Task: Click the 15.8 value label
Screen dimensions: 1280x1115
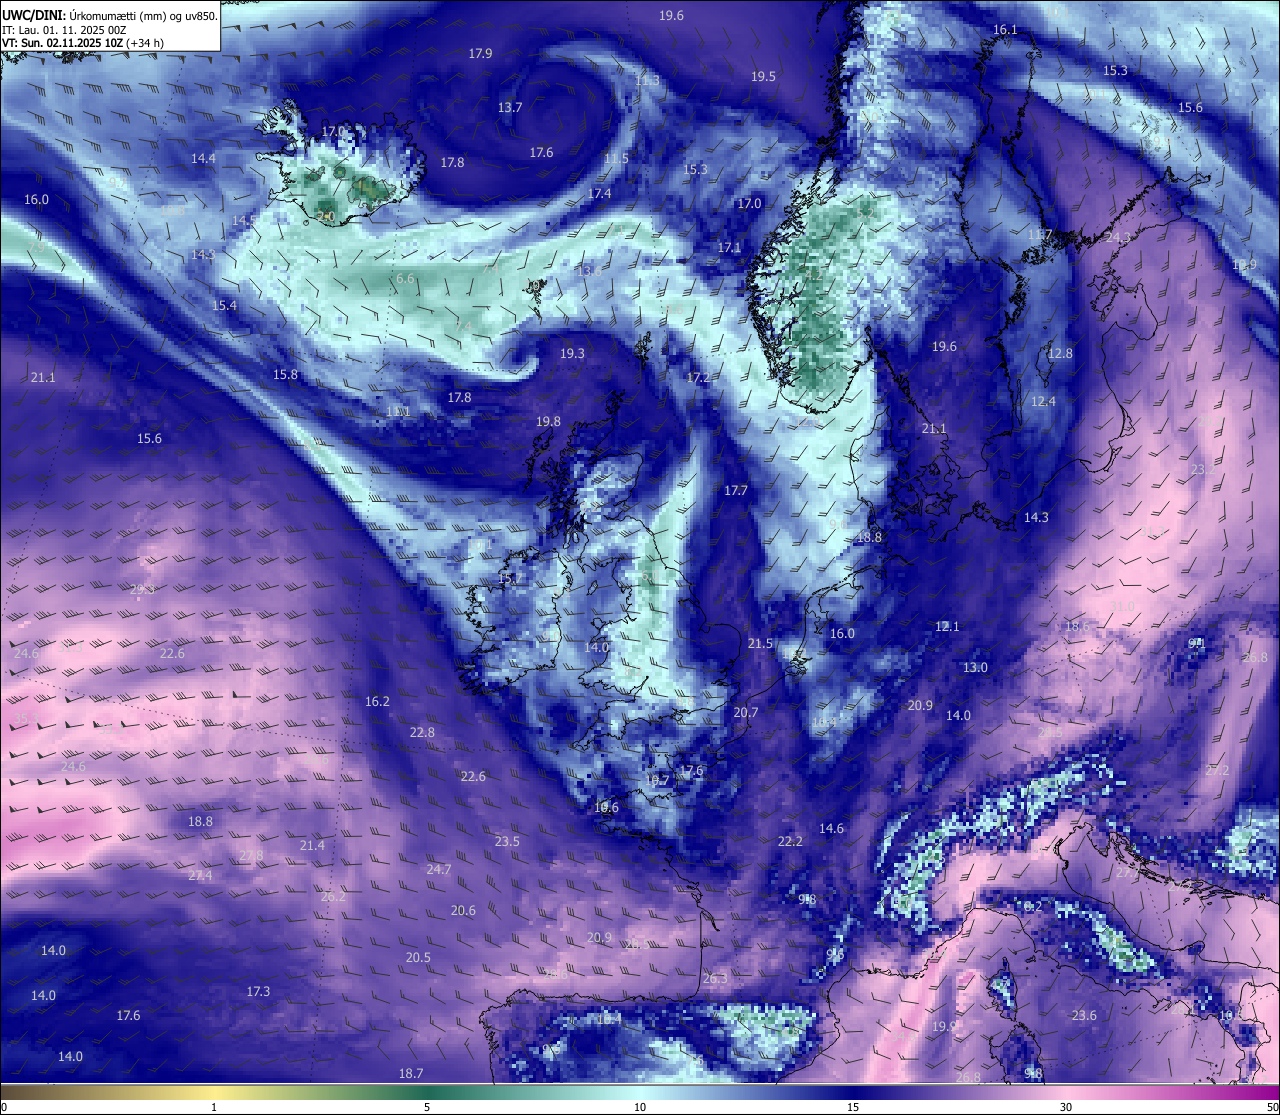Action: 286,375
